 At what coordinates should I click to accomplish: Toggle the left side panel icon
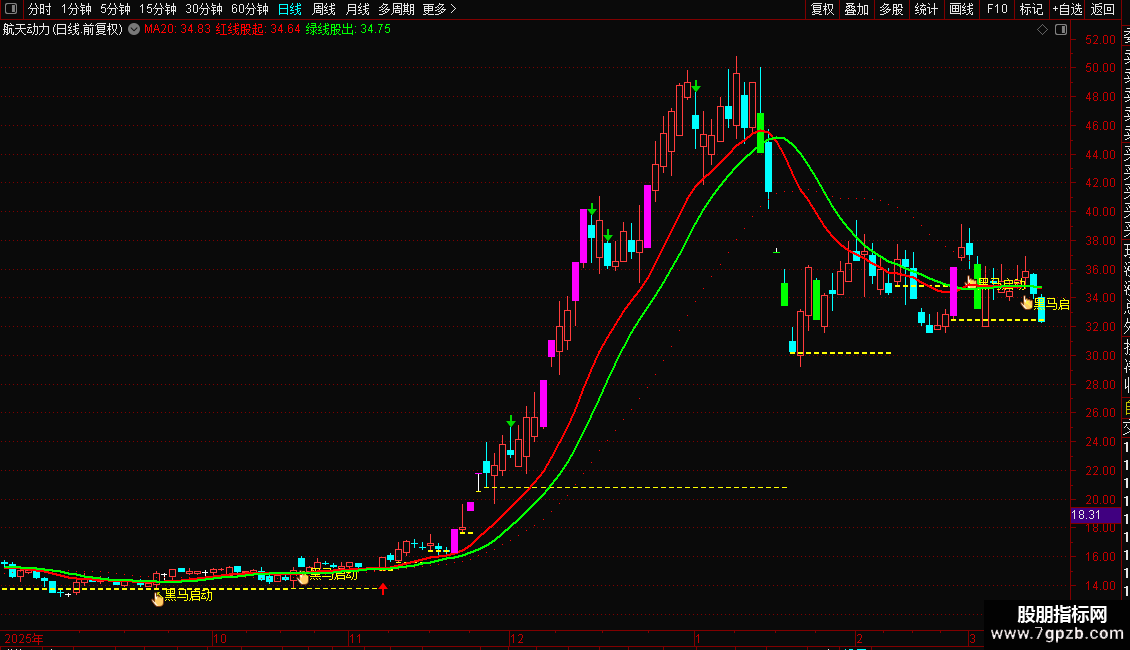coord(11,9)
